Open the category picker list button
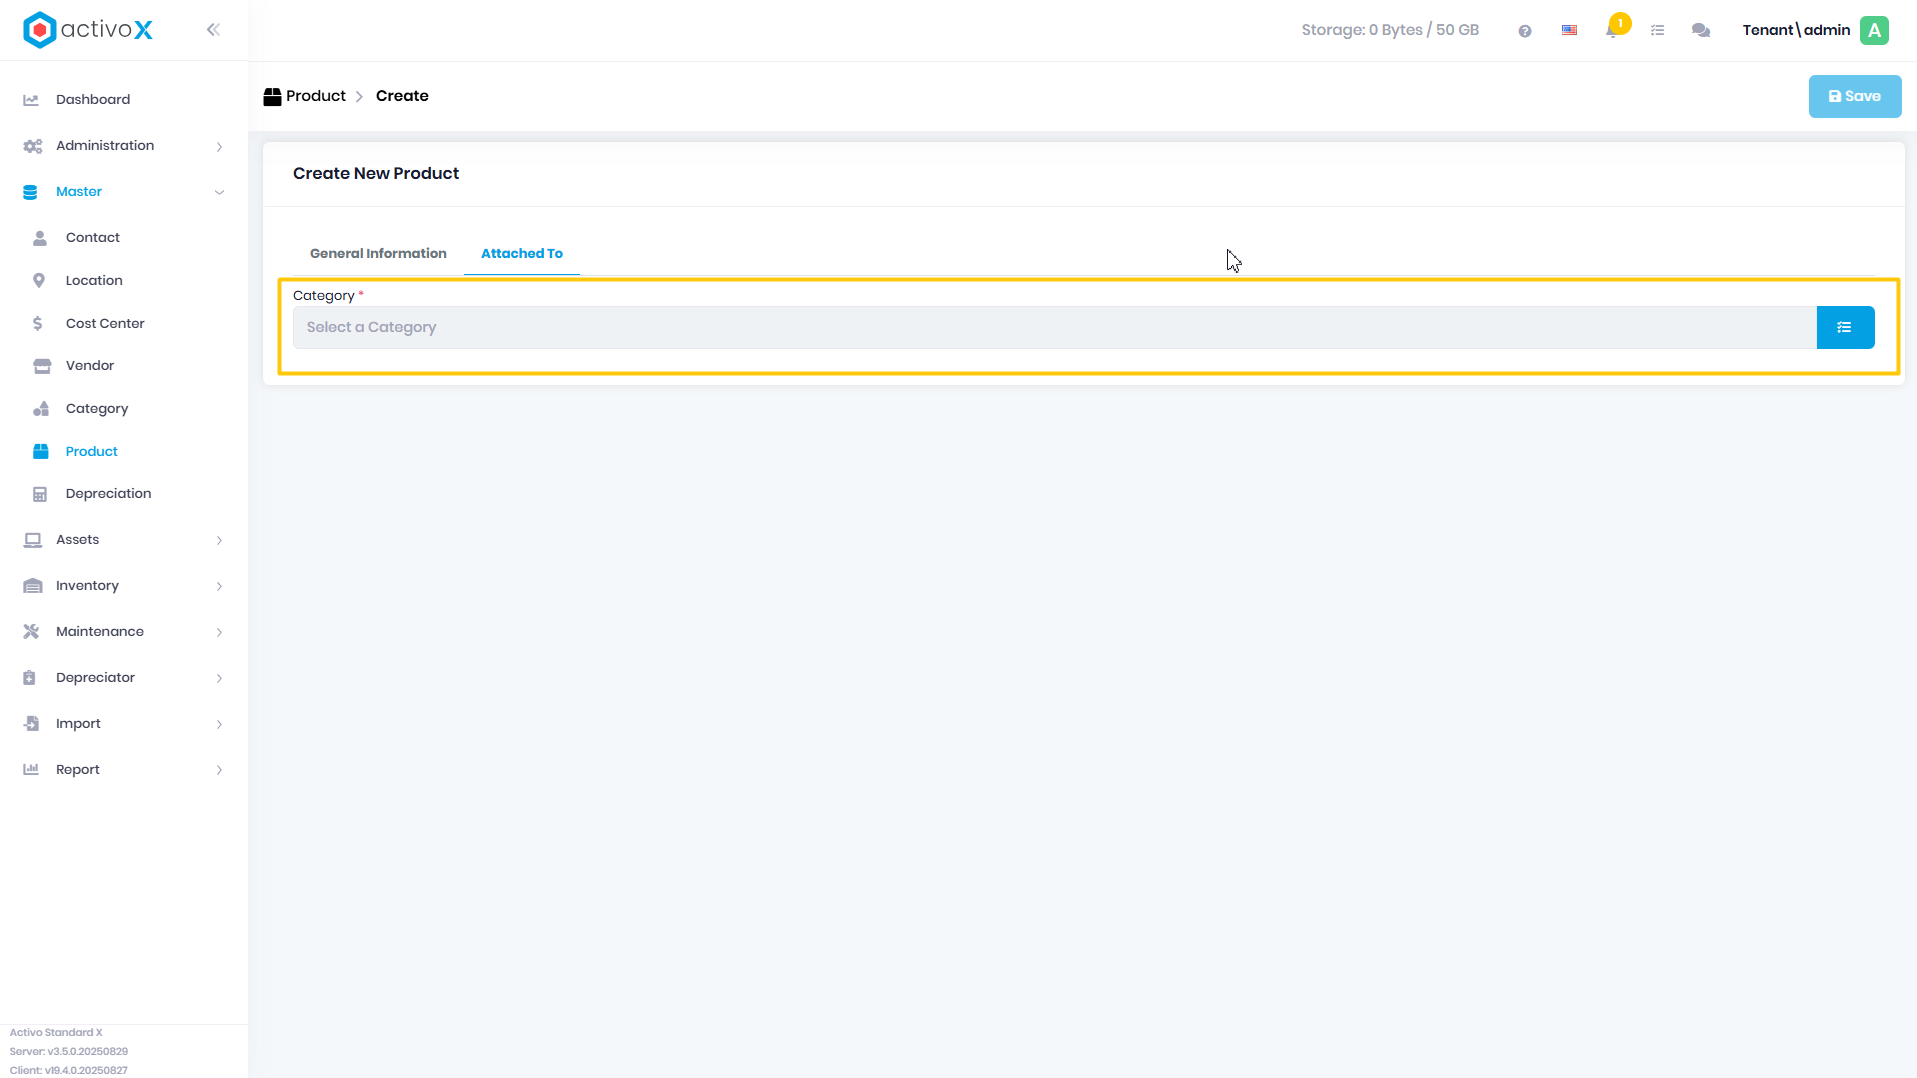The image size is (1917, 1078). point(1845,327)
